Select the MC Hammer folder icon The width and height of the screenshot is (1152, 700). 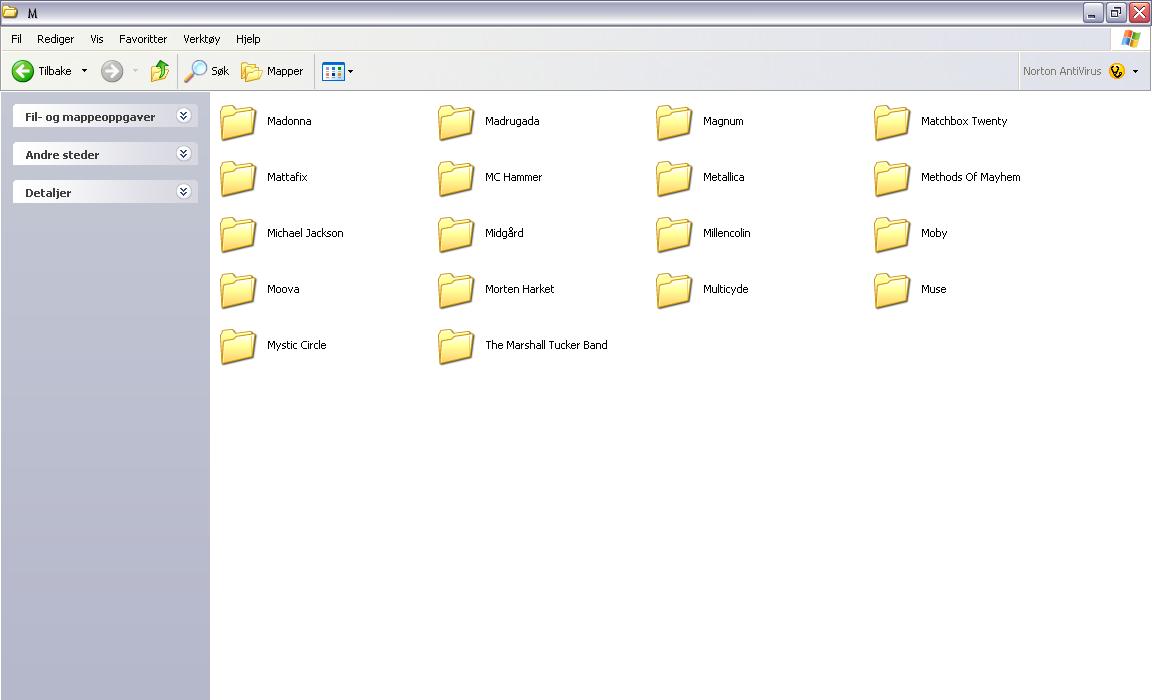[x=456, y=178]
